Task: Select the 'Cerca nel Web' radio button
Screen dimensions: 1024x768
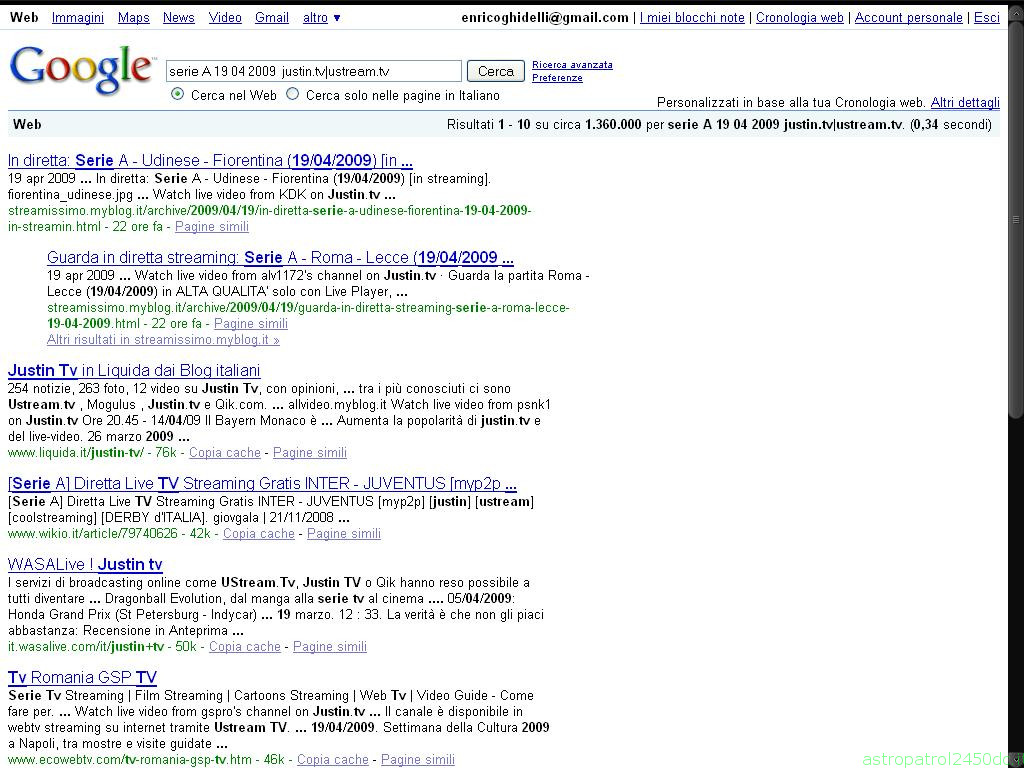Action: (177, 95)
